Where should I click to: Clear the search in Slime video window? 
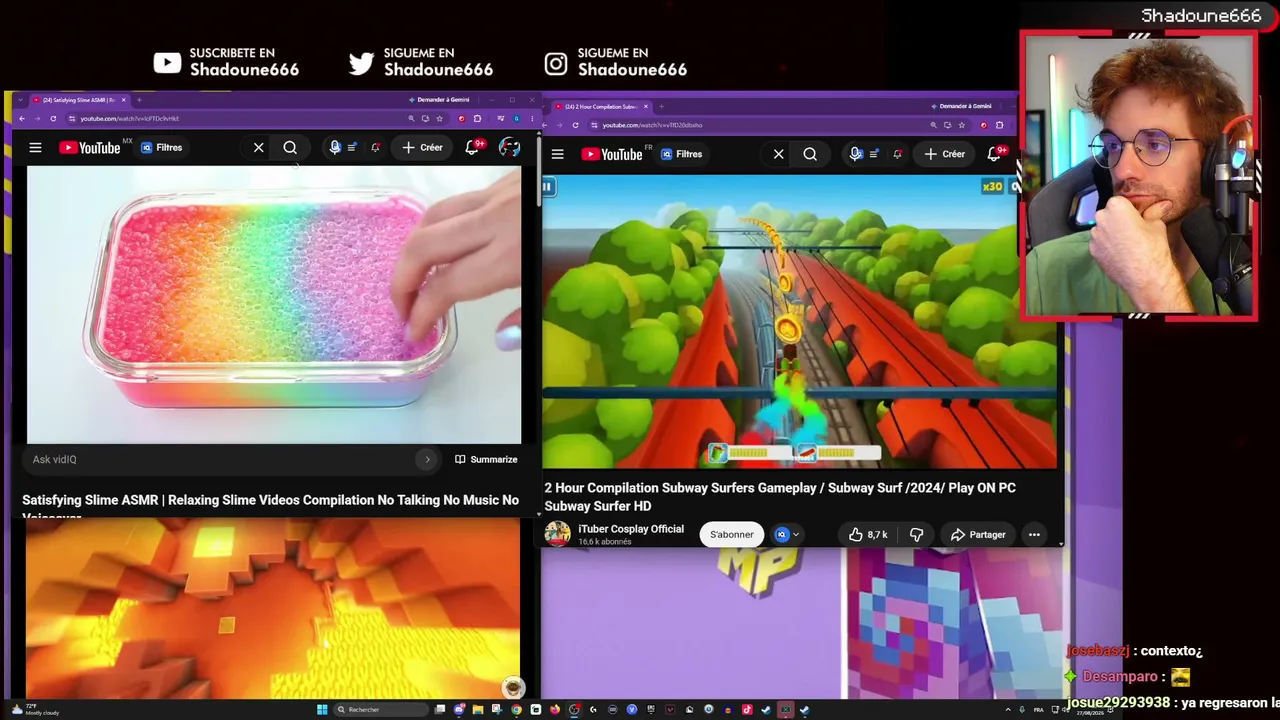pos(258,147)
